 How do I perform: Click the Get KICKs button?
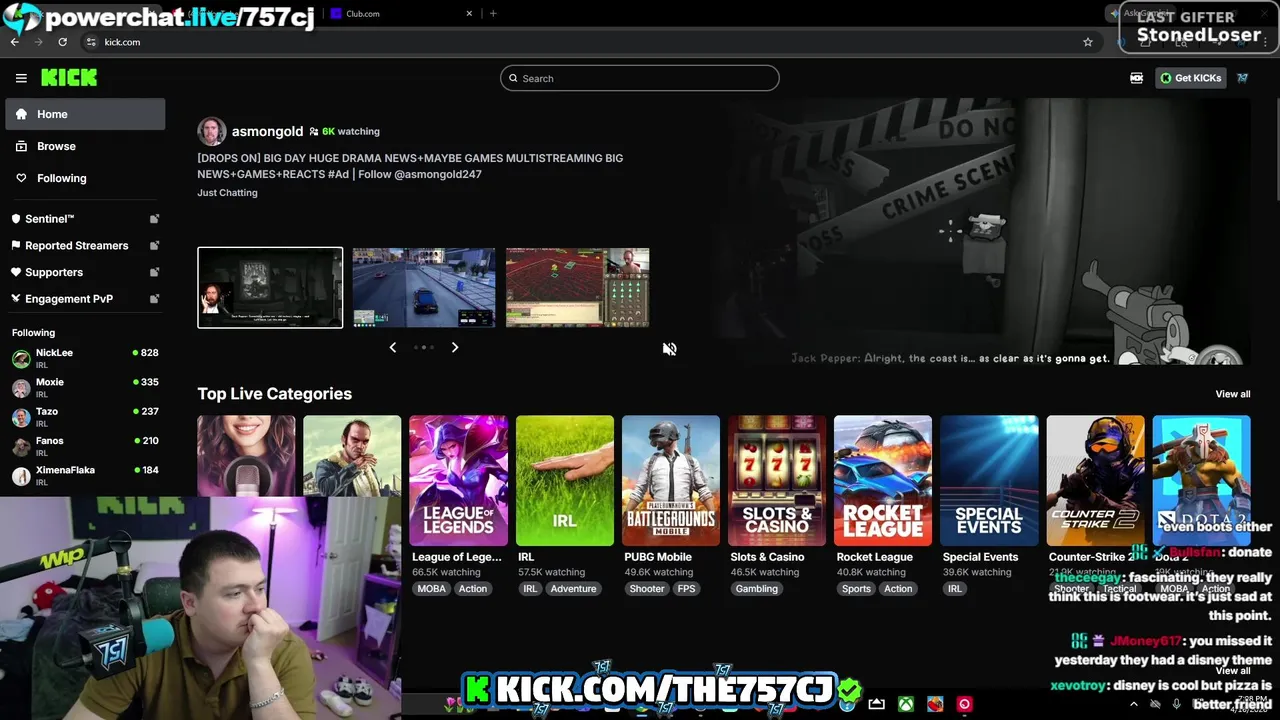1190,78
